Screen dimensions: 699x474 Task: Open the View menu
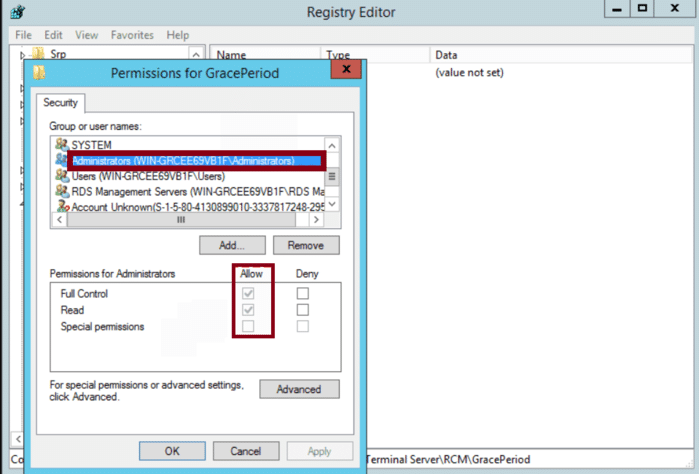coord(86,35)
